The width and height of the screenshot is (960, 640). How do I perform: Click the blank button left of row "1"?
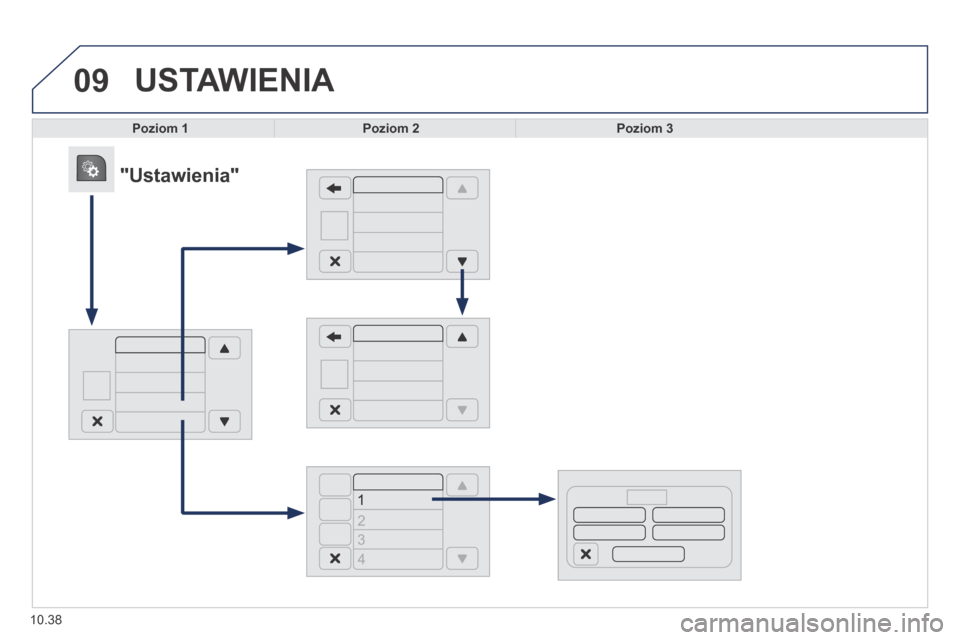coord(335,484)
